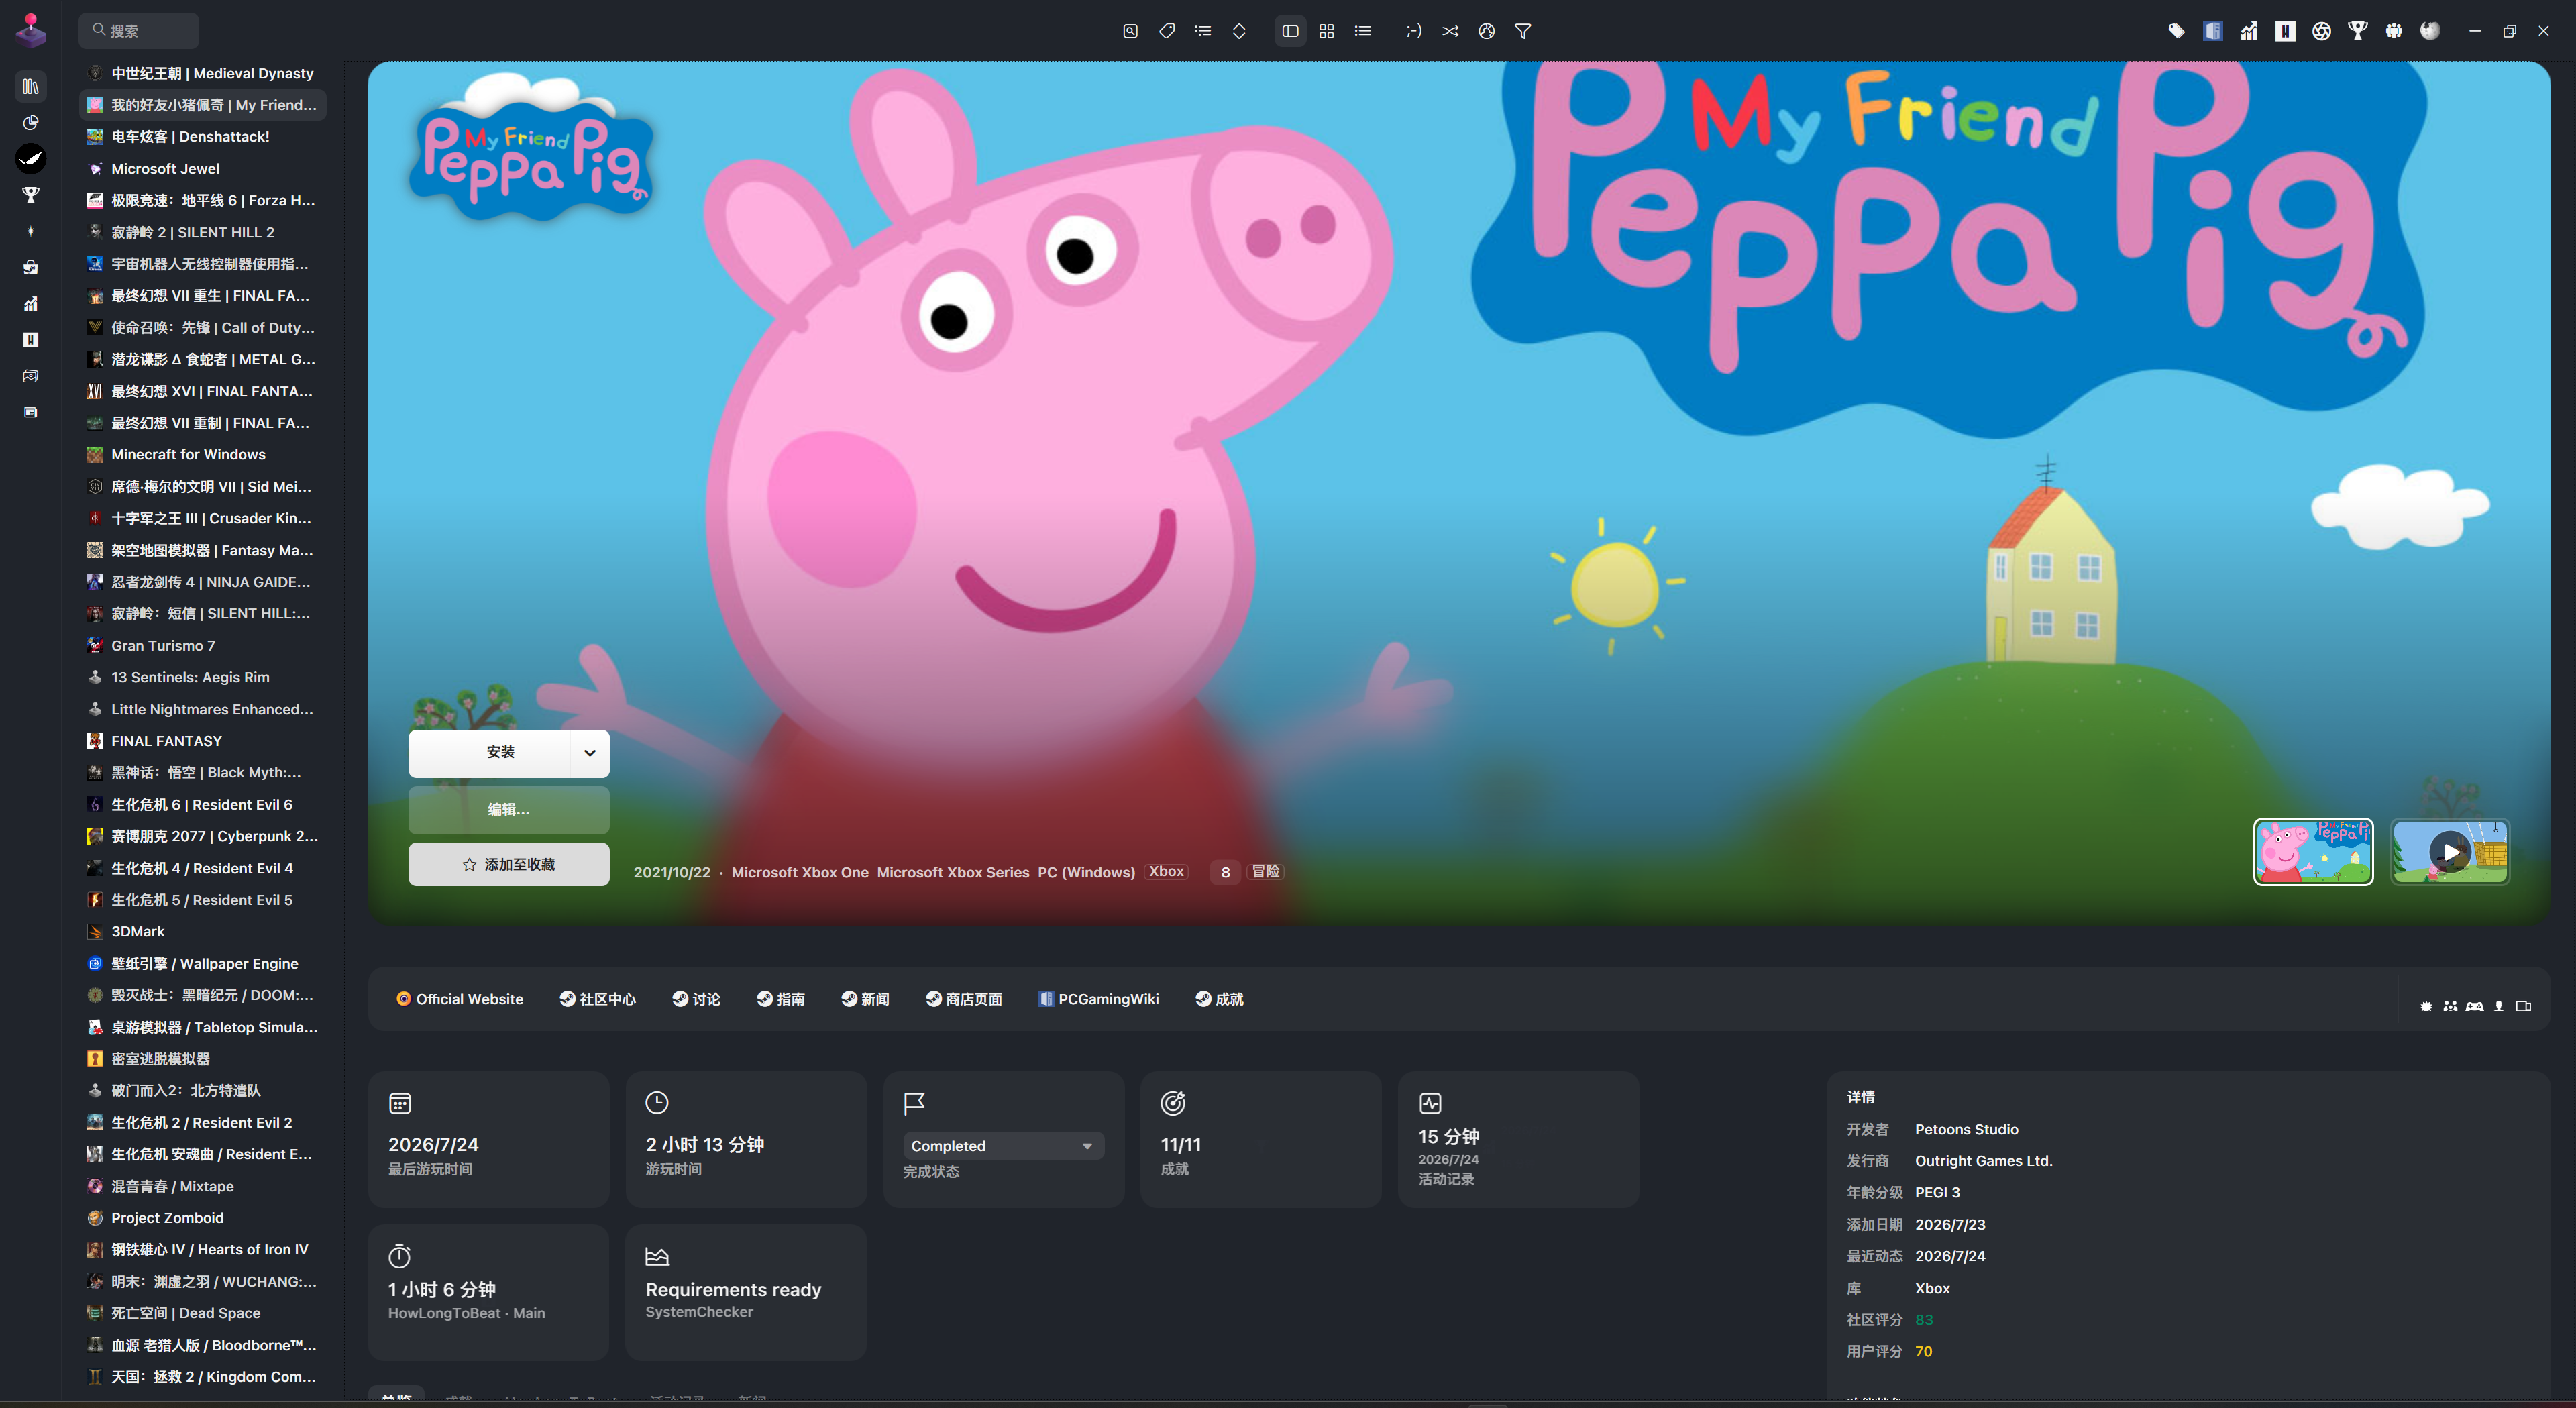Open the sidebar HowLongToBeat icon
The image size is (2576, 1408).
click(x=31, y=340)
